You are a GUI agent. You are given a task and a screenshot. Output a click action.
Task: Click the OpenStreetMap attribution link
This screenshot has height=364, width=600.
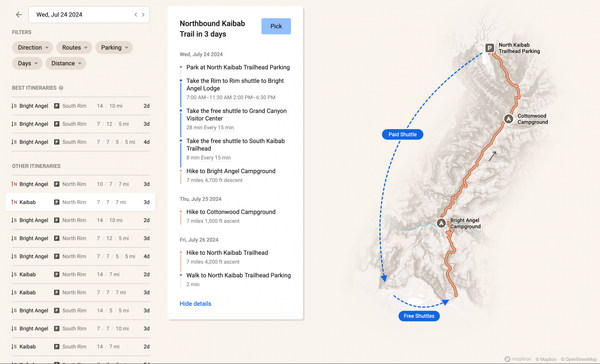579,359
